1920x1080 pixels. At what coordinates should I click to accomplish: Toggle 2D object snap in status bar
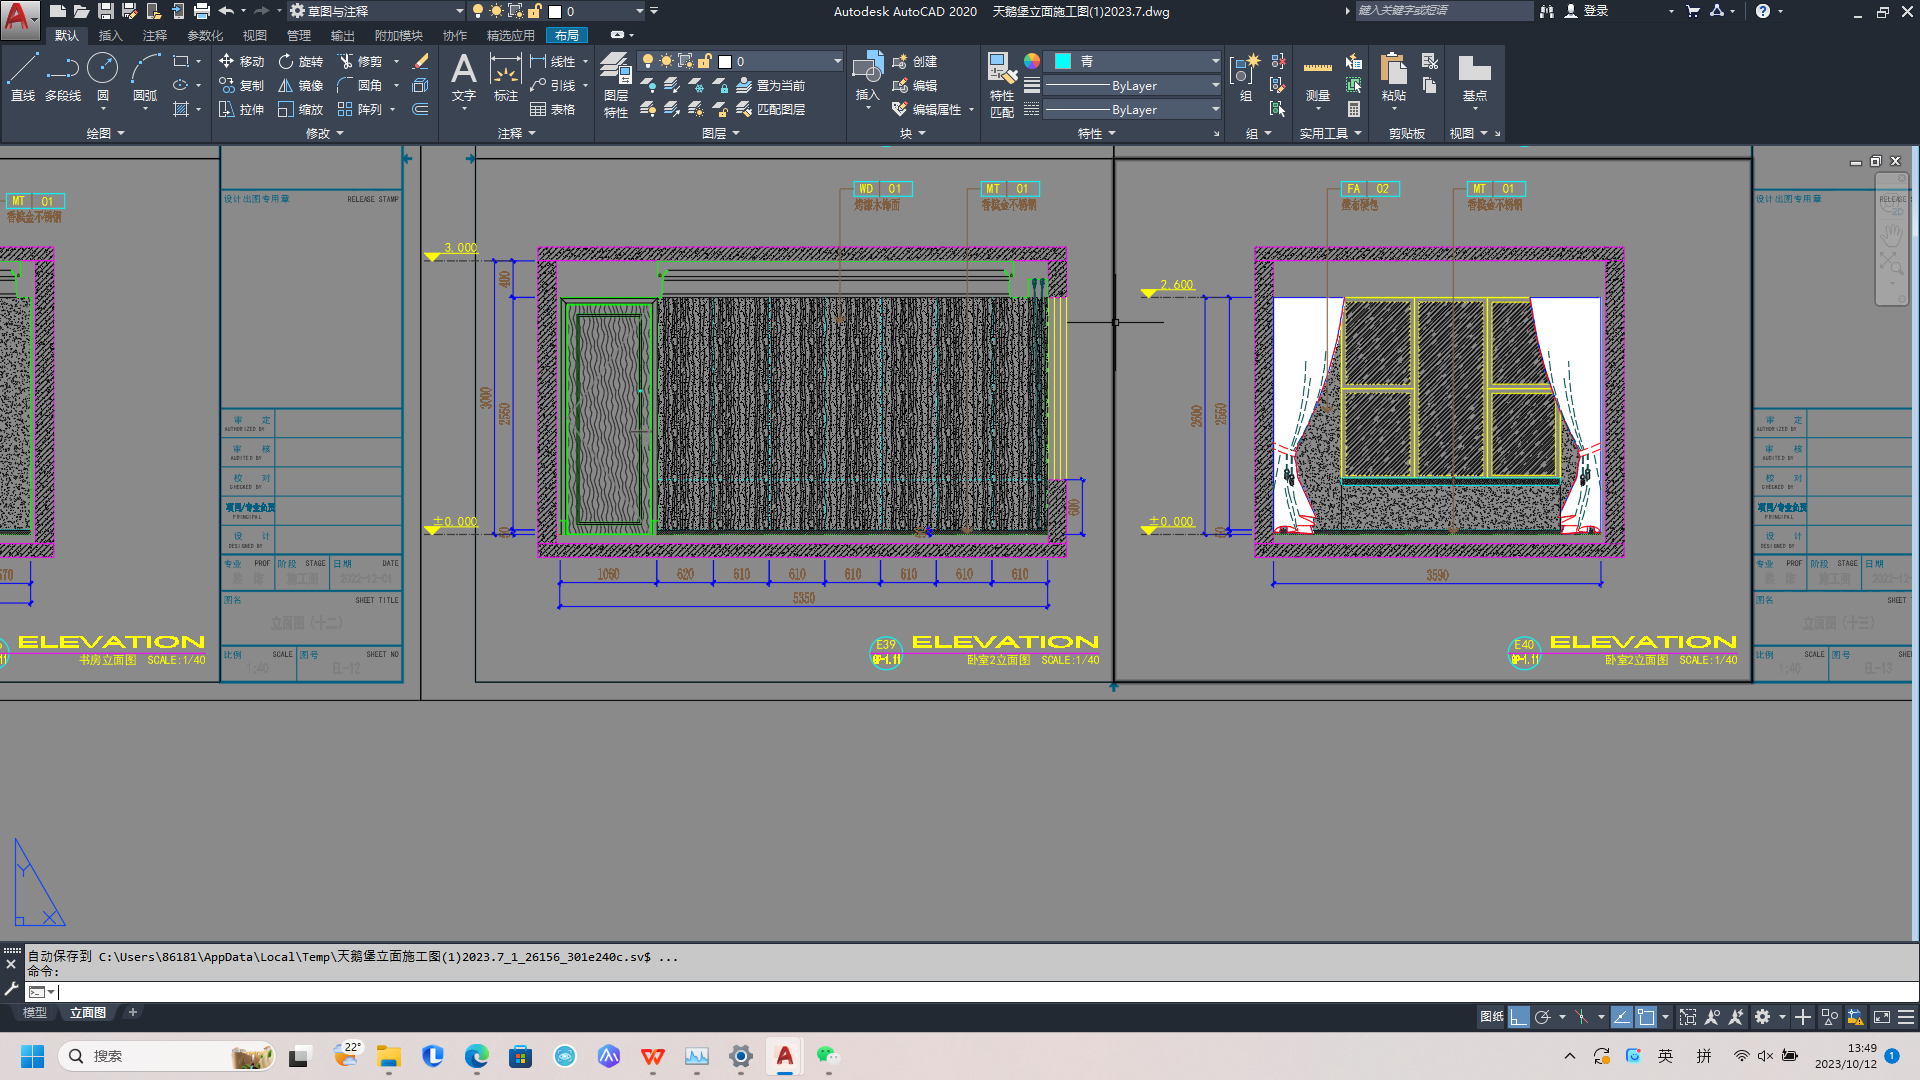(1646, 1017)
